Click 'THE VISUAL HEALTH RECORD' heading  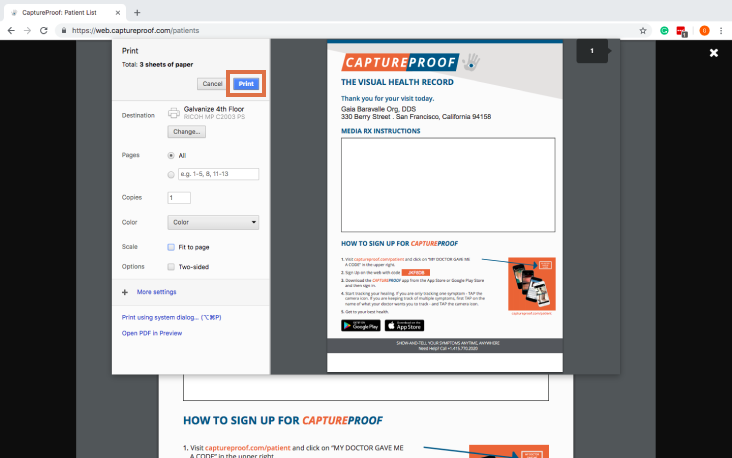pyautogui.click(x=397, y=82)
